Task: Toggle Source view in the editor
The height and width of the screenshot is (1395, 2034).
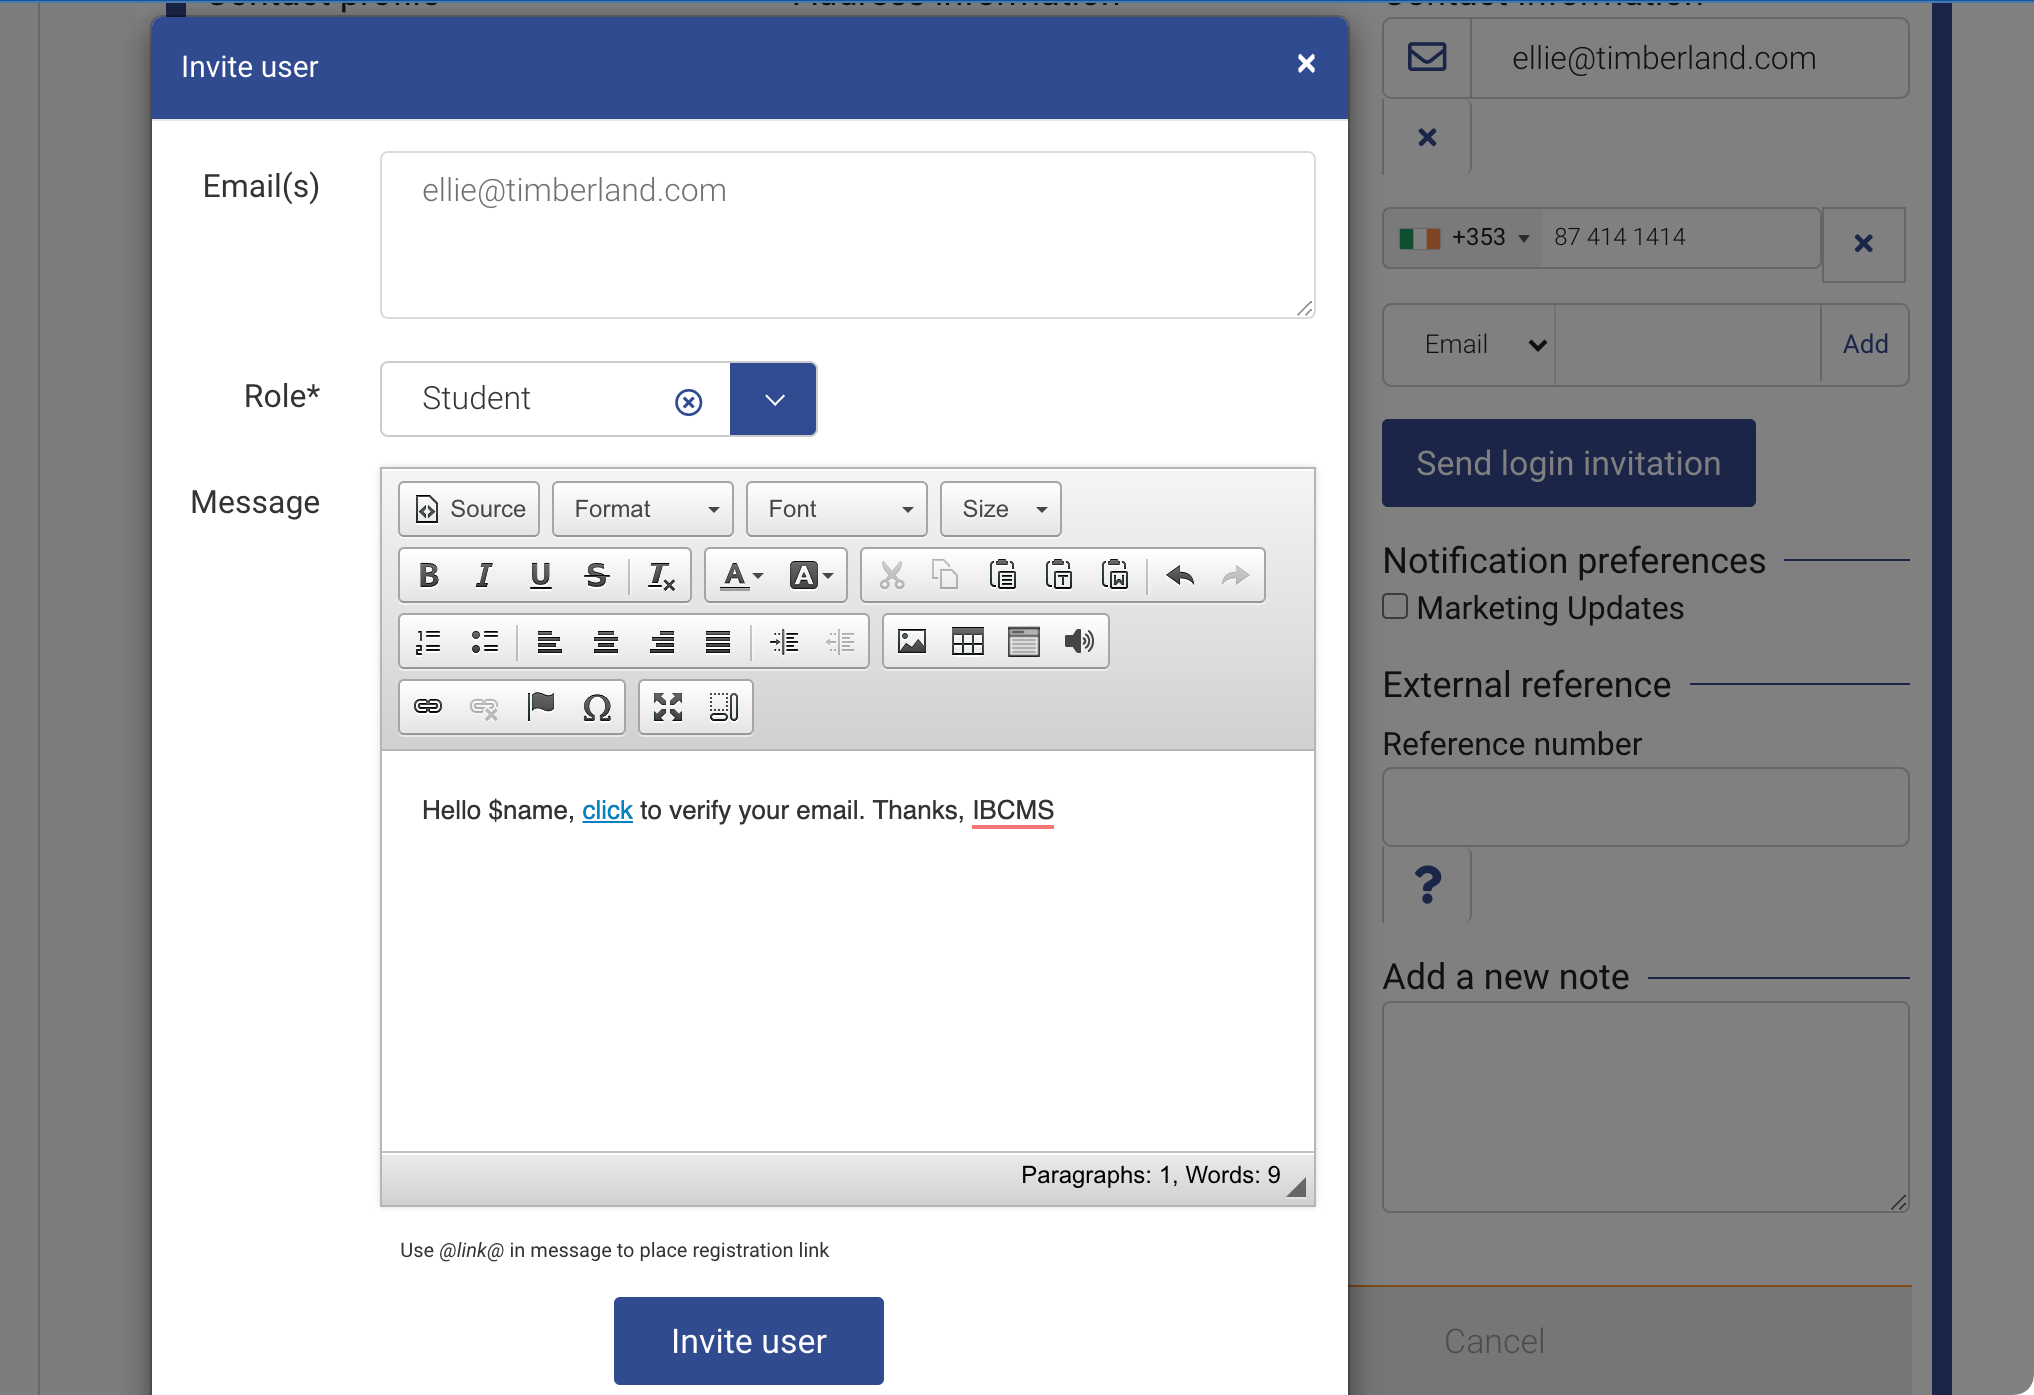Action: click(x=469, y=509)
